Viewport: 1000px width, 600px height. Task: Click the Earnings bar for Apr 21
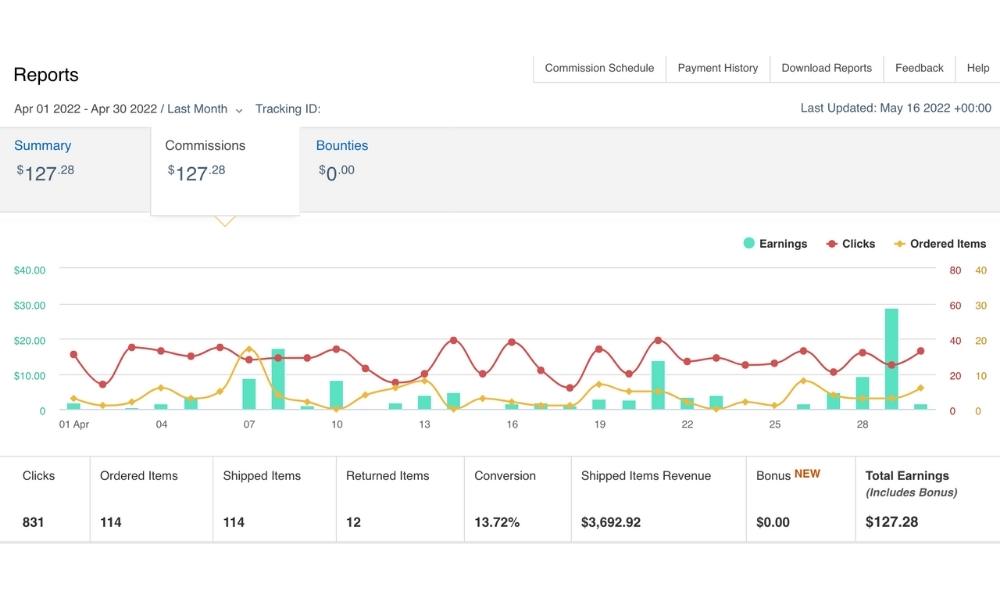[x=658, y=385]
